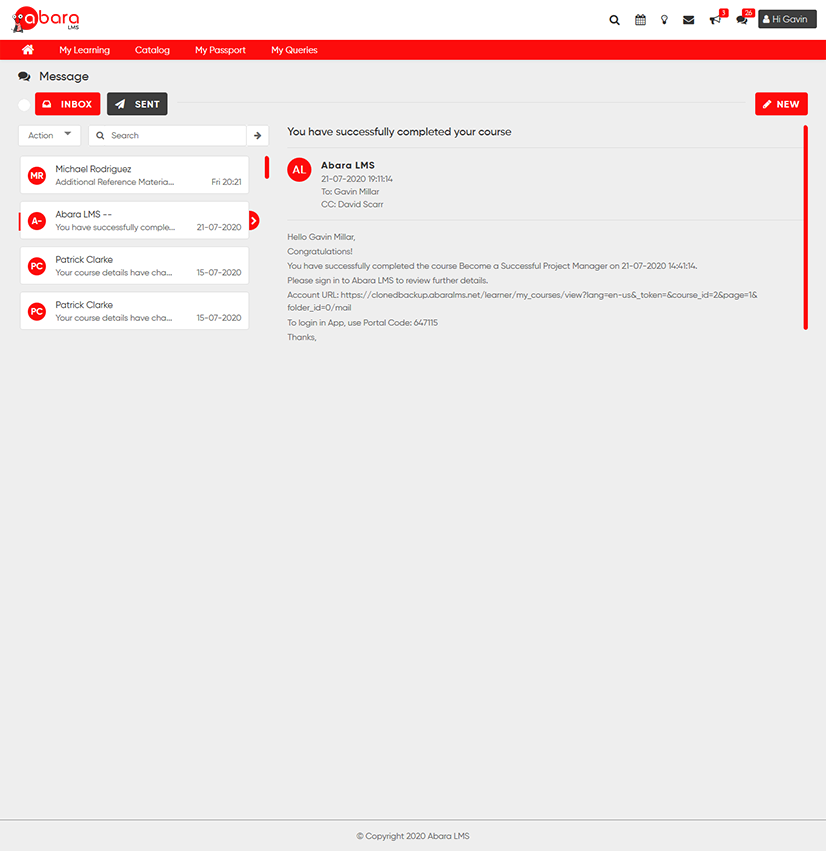Compose with the New button

tap(781, 104)
